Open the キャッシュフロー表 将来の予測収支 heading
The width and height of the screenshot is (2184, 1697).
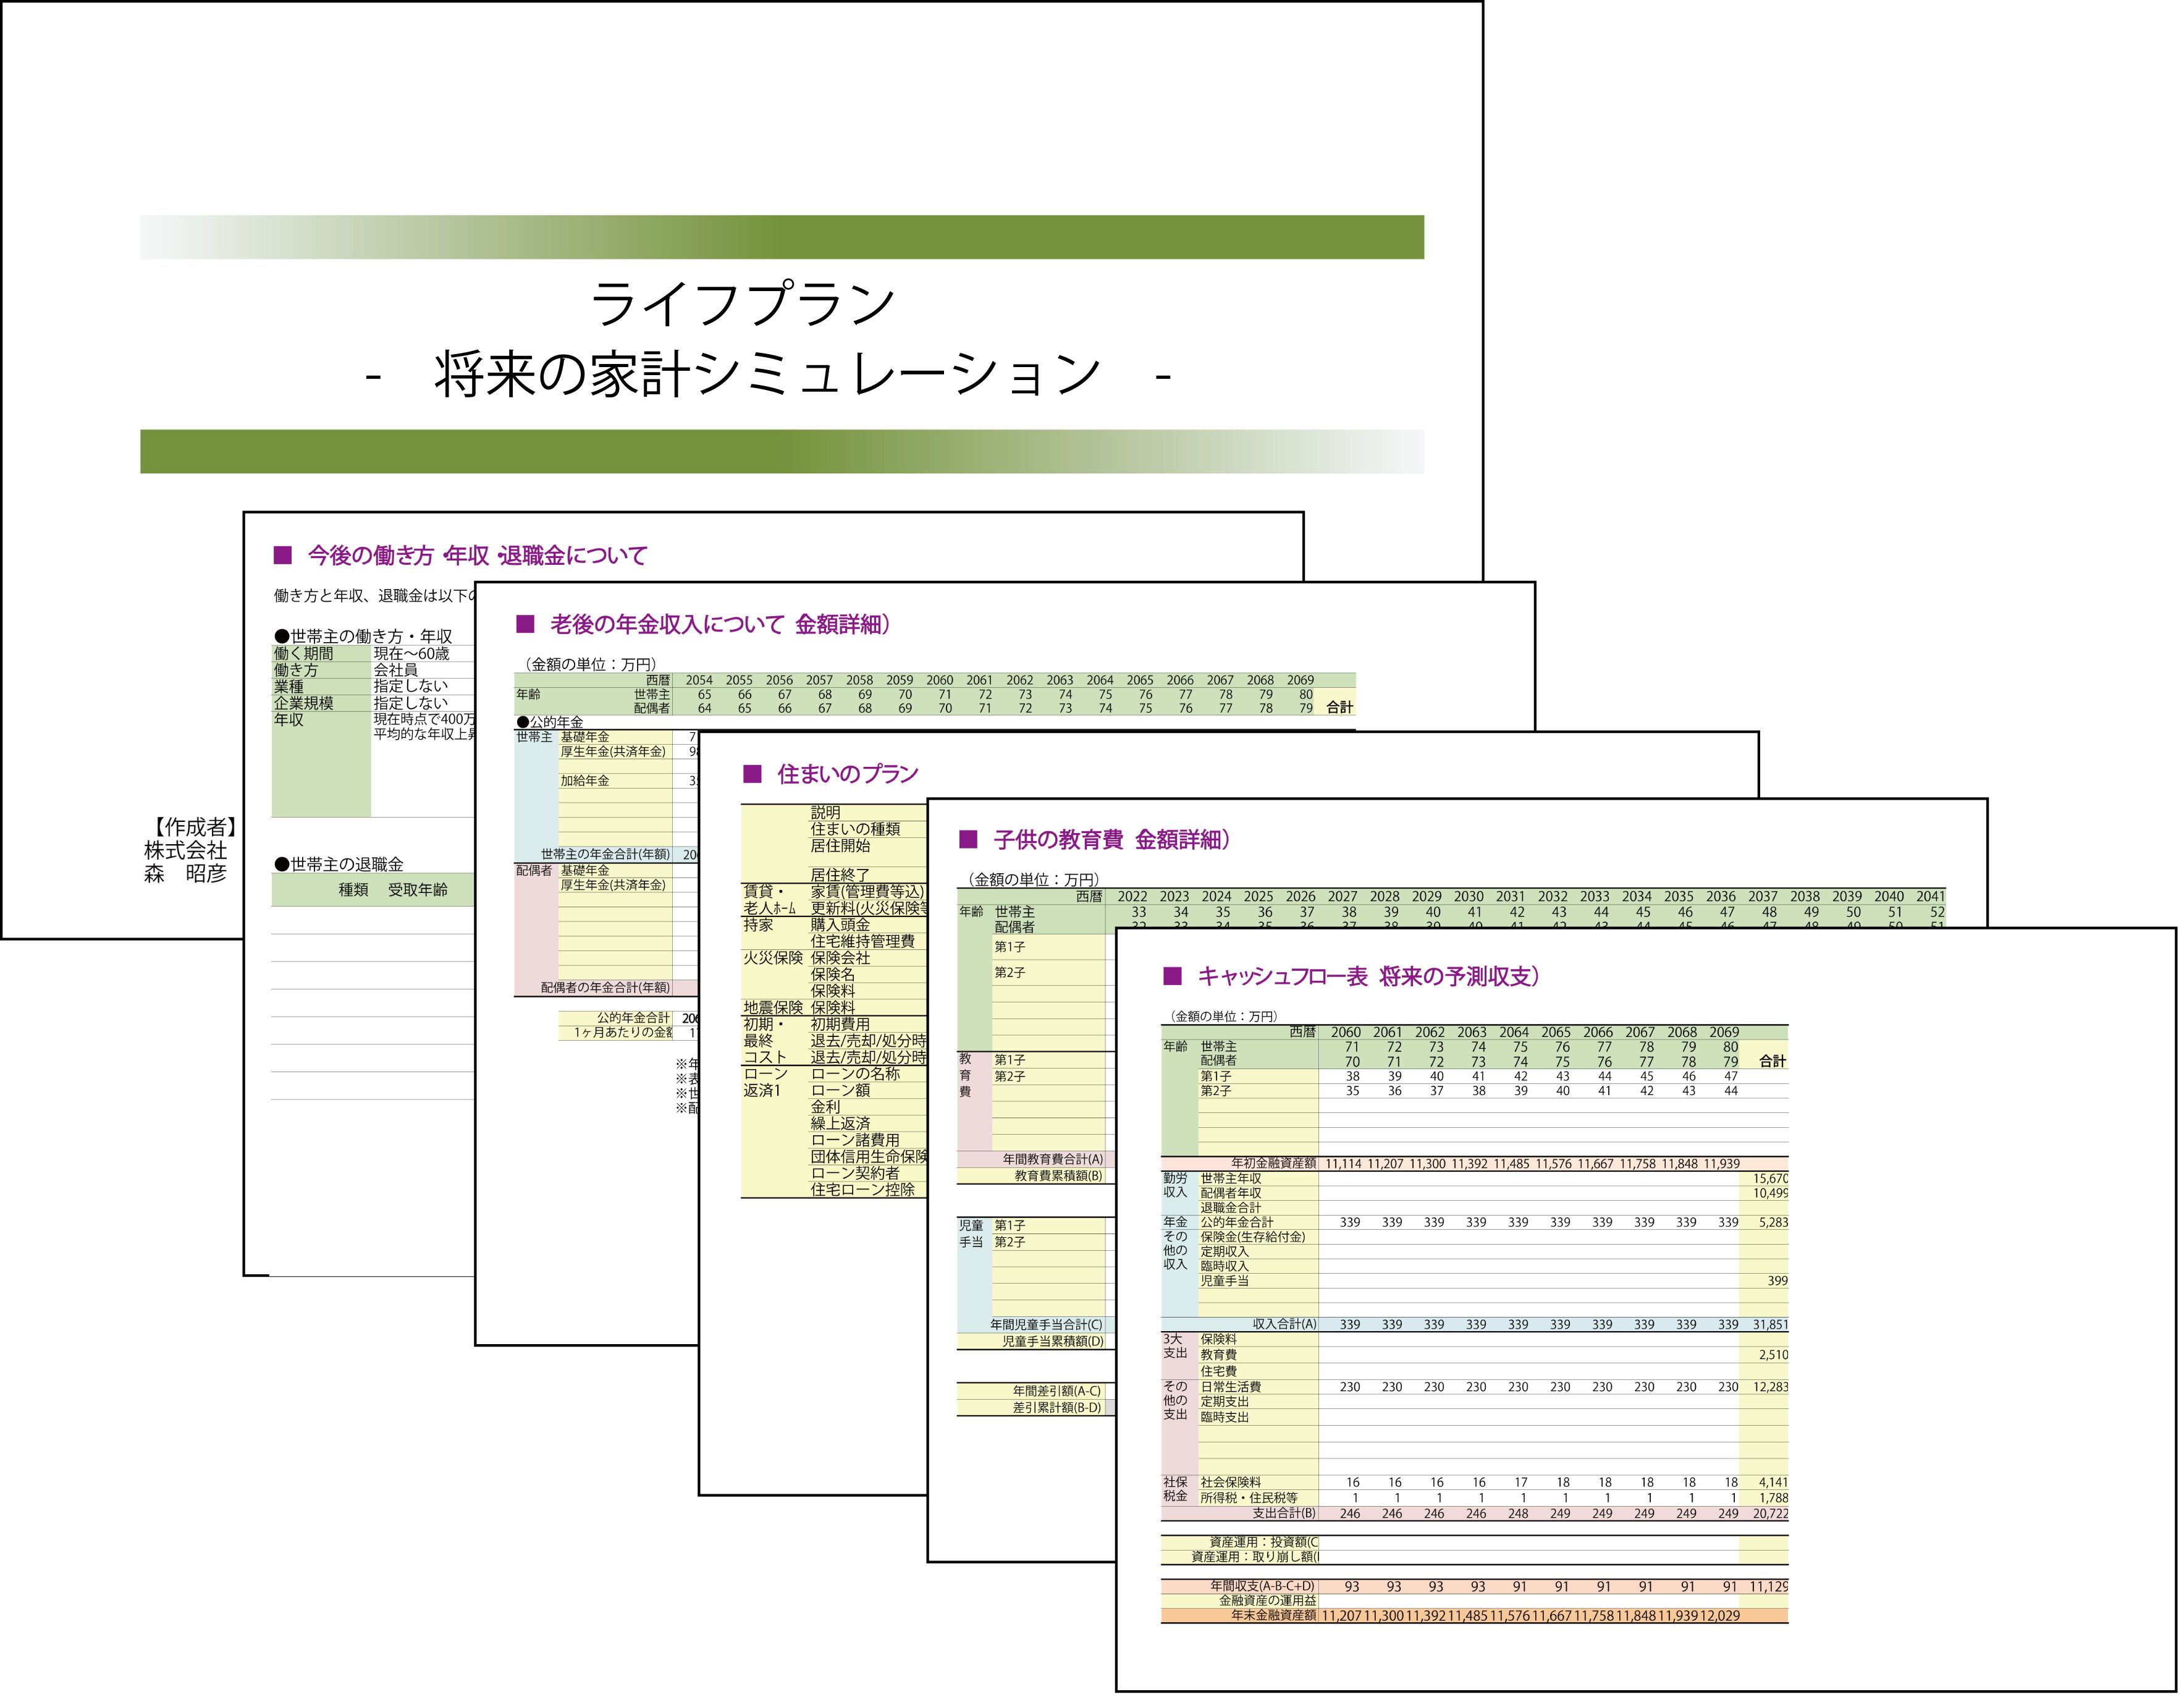coord(1368,976)
